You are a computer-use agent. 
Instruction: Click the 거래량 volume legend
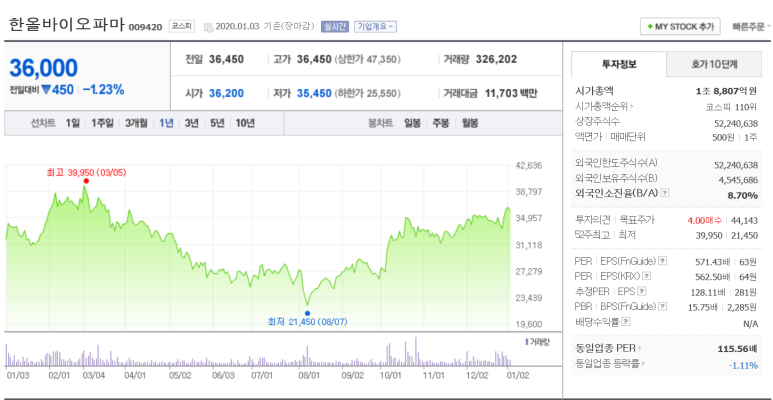(x=536, y=341)
